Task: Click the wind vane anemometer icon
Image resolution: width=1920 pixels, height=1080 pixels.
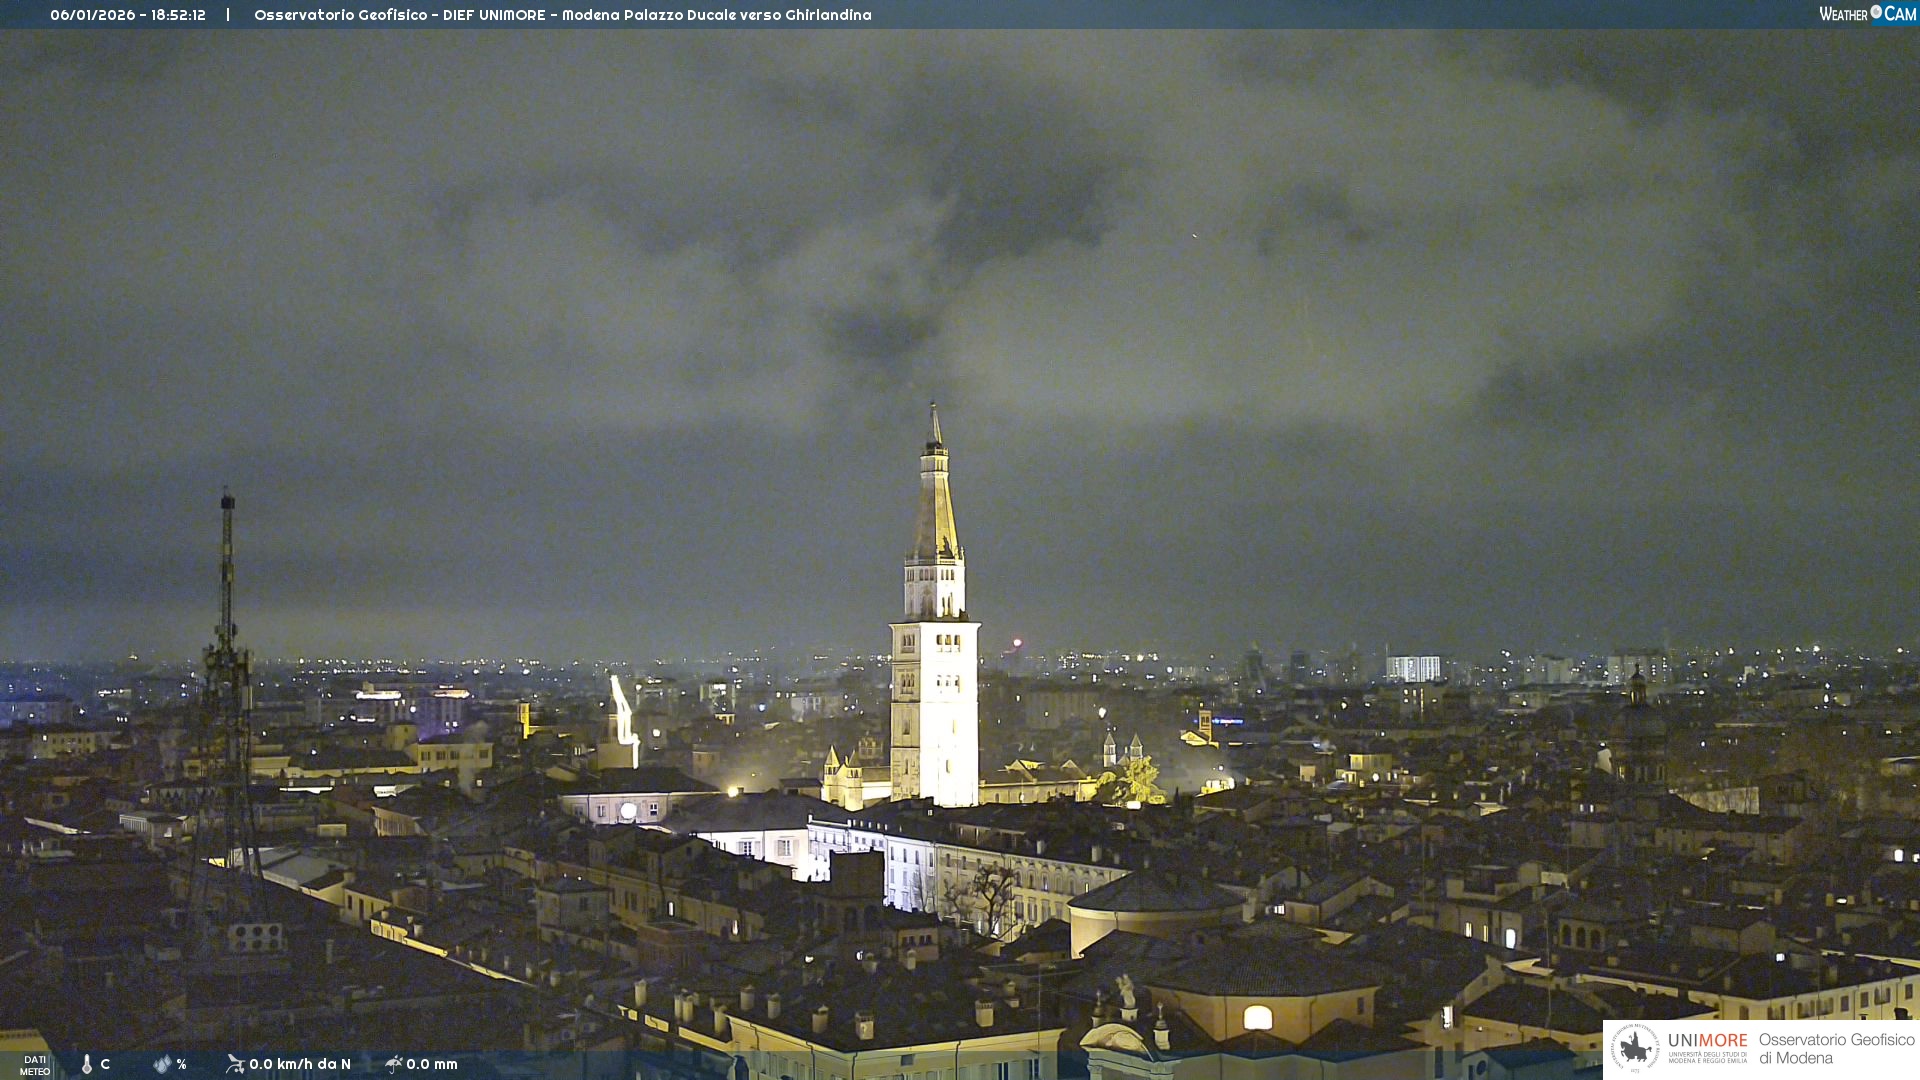Action: pos(235,1064)
